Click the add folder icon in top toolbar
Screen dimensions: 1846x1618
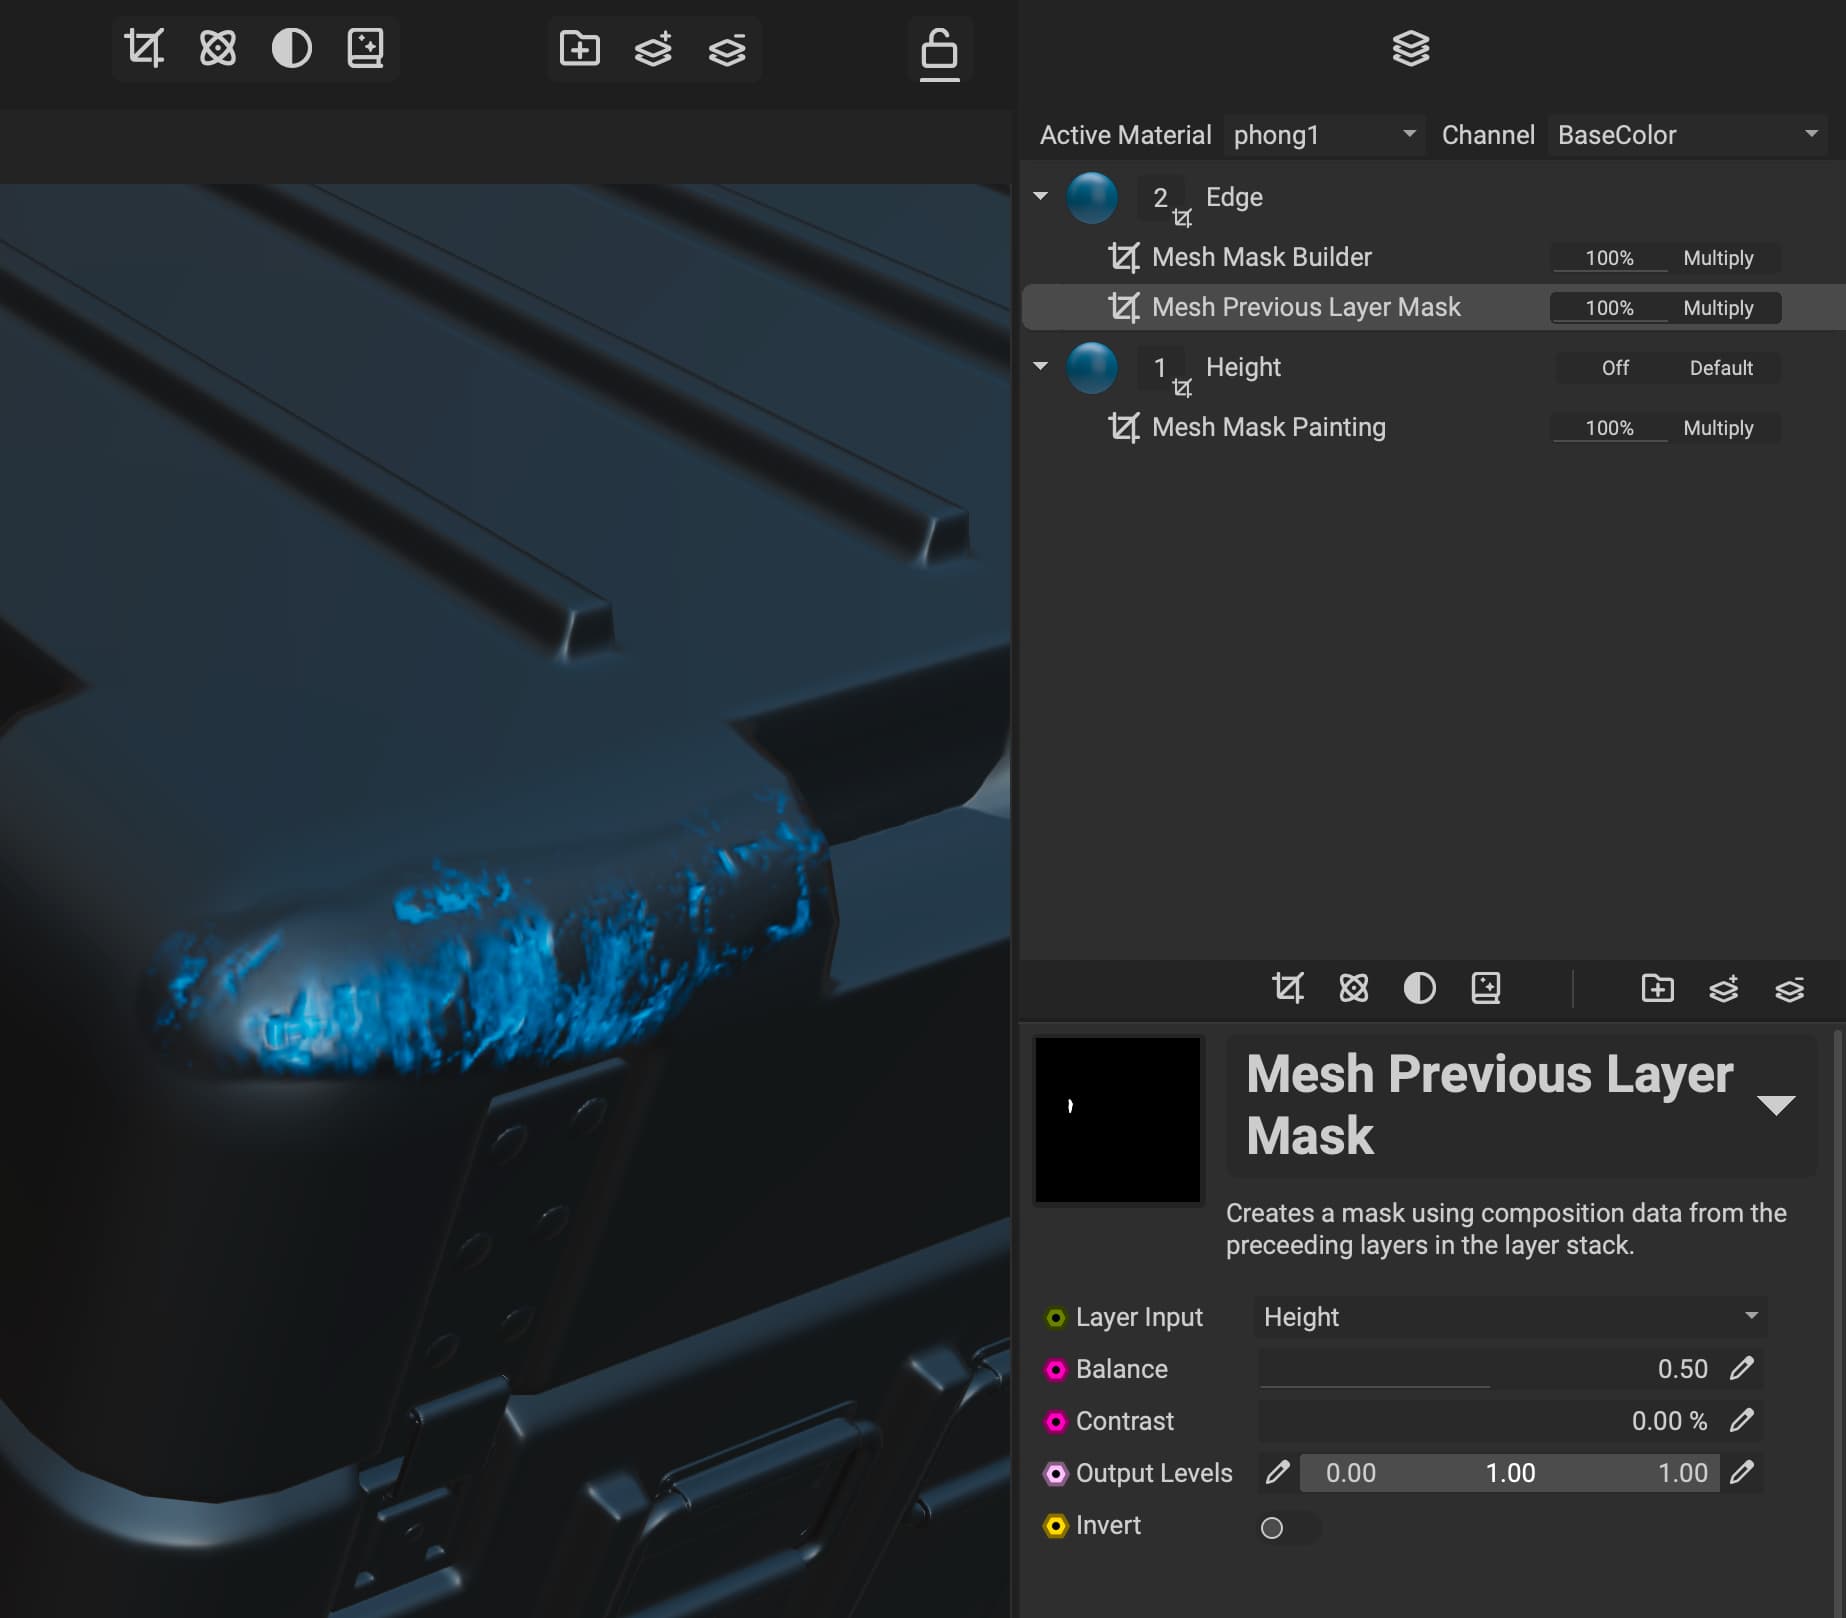coord(580,48)
